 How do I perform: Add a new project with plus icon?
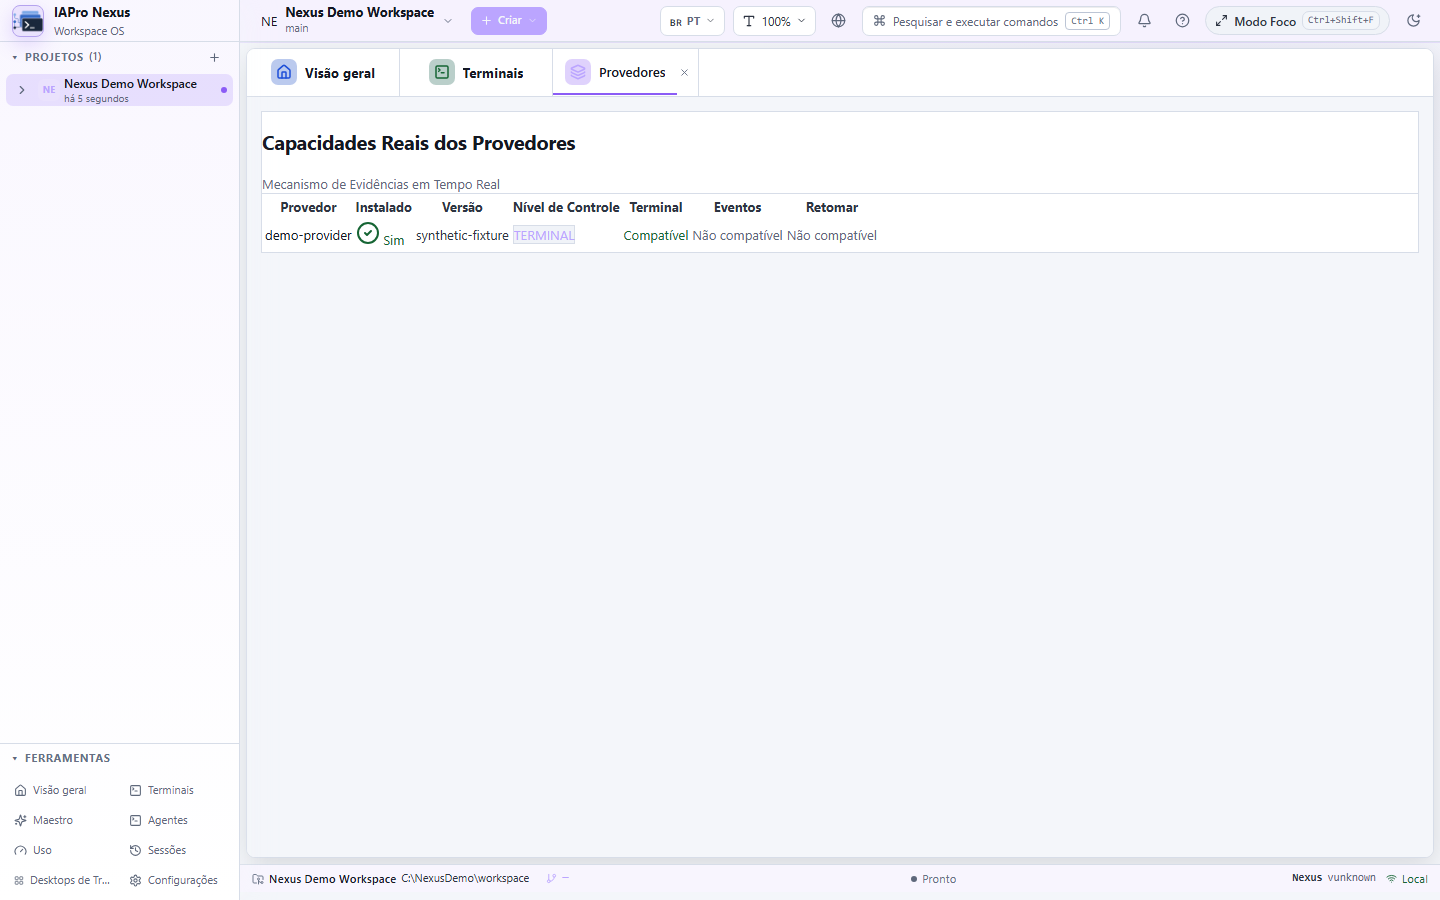tap(214, 57)
